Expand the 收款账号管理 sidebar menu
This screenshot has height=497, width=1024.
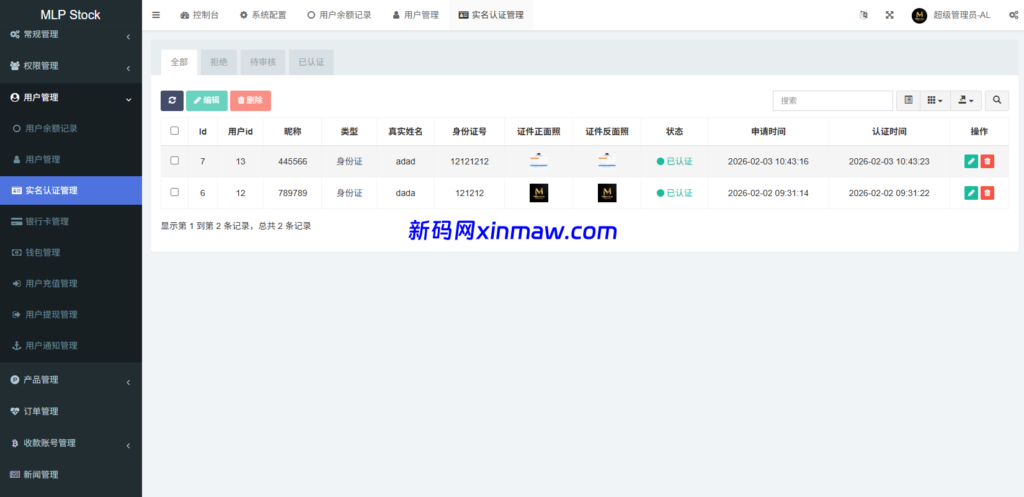tap(71, 443)
